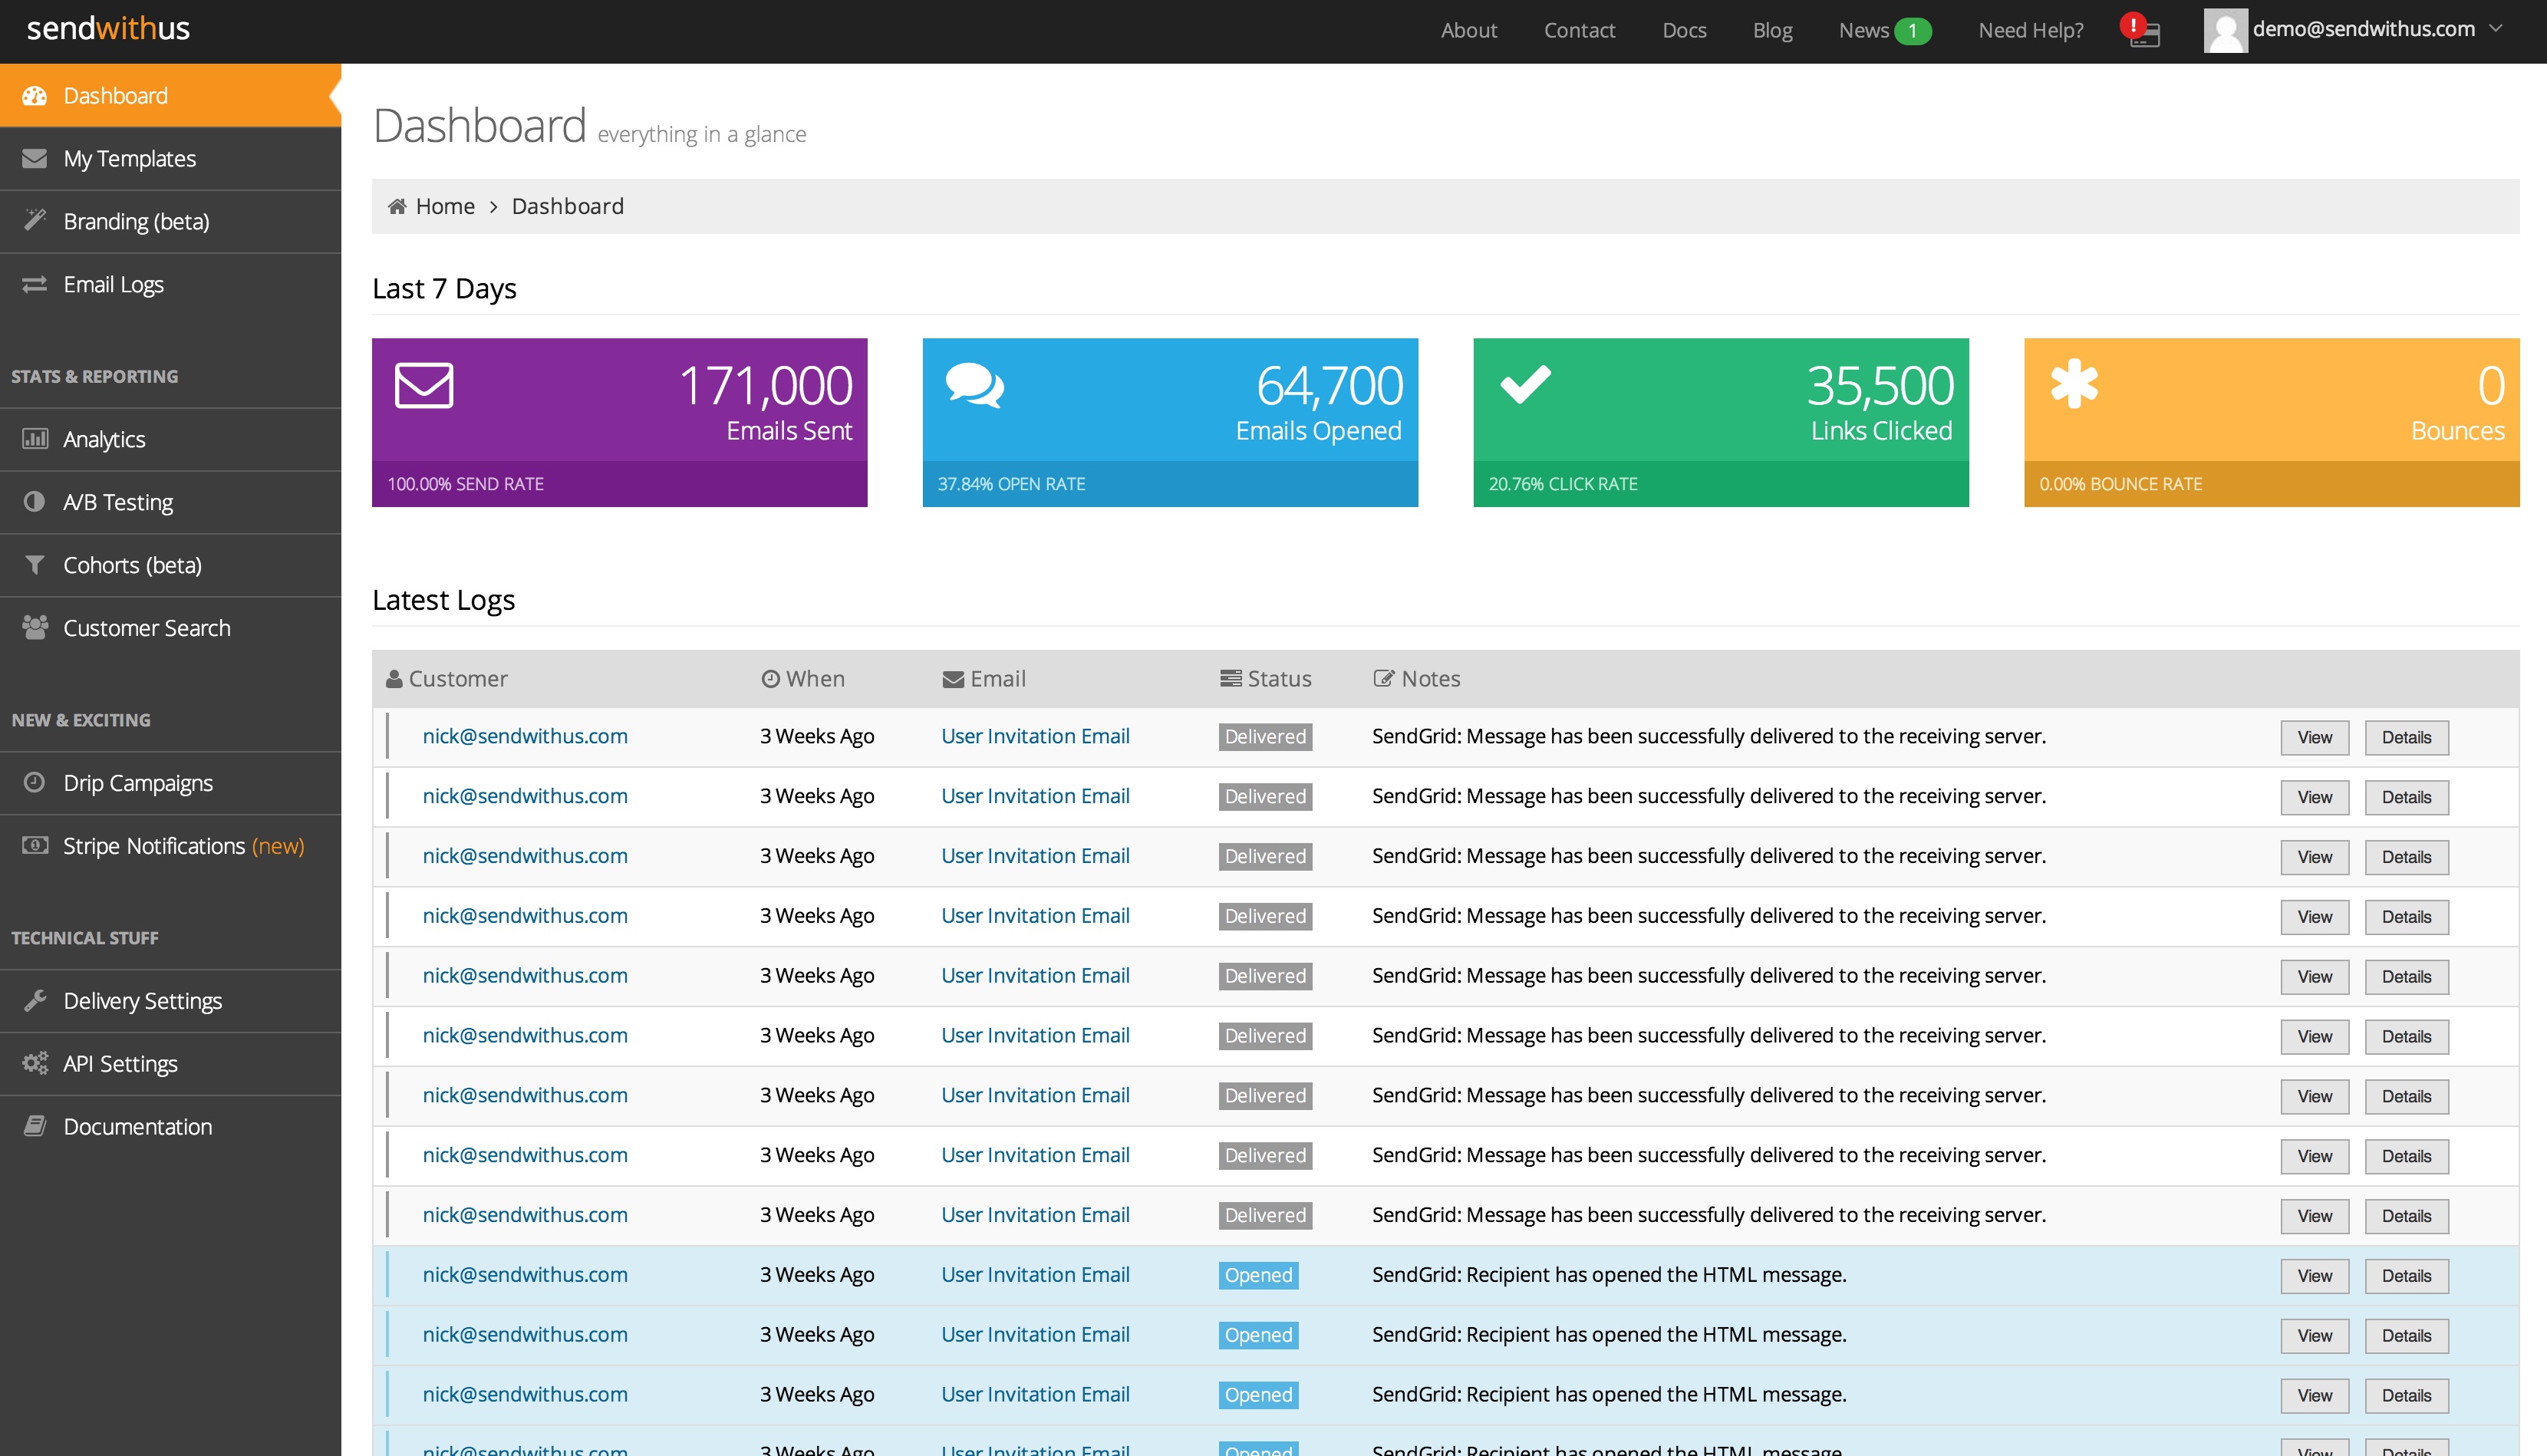Click the Dashboard gauge icon in sidebar
This screenshot has width=2547, height=1456.
[35, 96]
